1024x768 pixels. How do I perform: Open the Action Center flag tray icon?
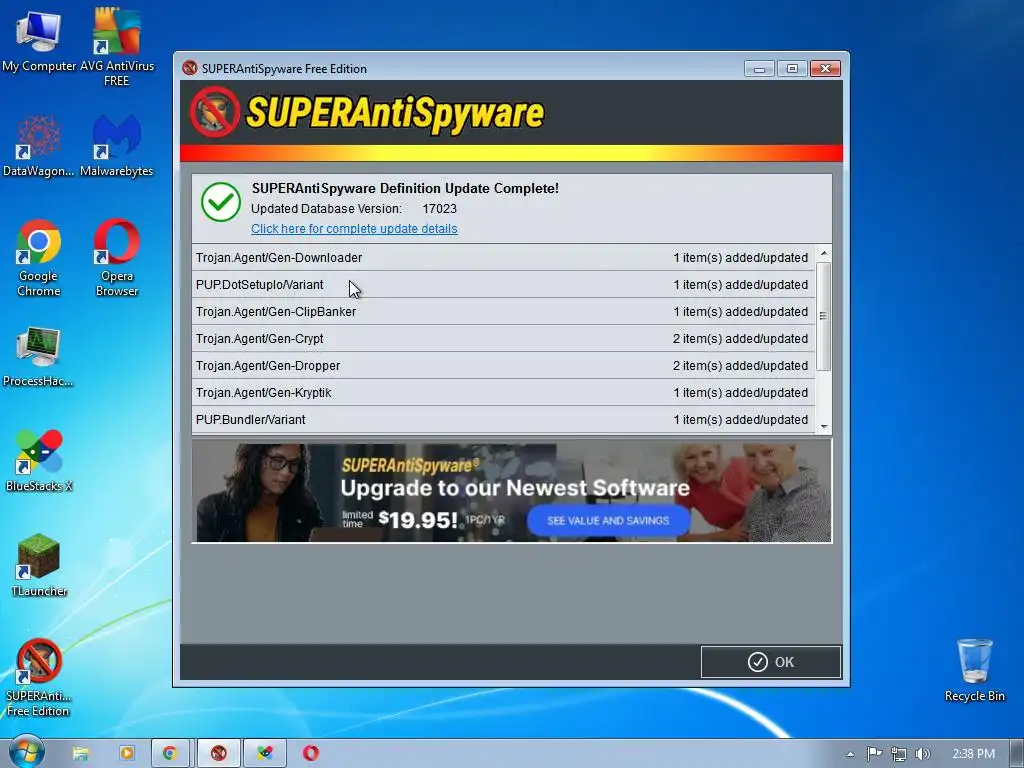[x=874, y=754]
